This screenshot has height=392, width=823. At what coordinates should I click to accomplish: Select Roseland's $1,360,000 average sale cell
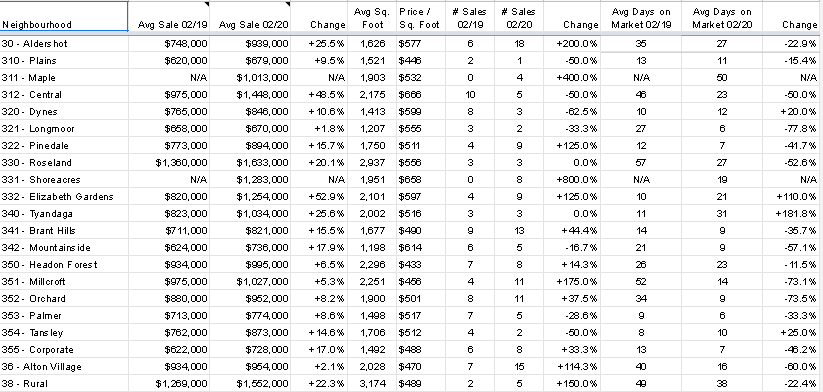pos(169,163)
